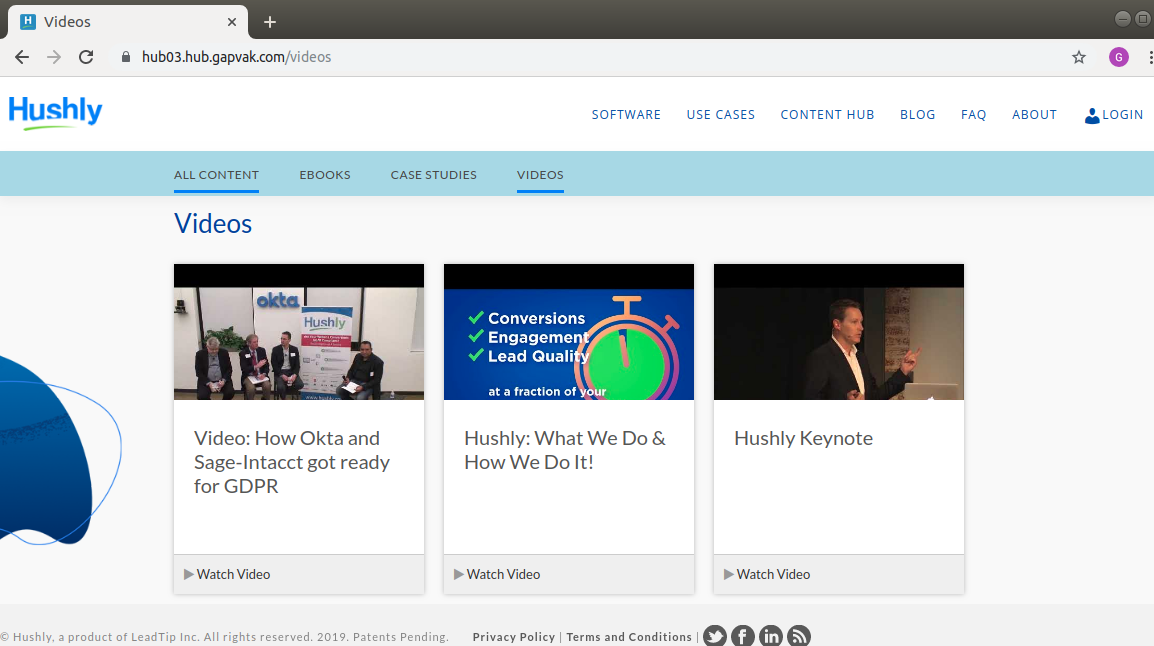Image resolution: width=1154 pixels, height=646 pixels.
Task: Open Hushly Keynote speaker thumbnail
Action: [839, 332]
